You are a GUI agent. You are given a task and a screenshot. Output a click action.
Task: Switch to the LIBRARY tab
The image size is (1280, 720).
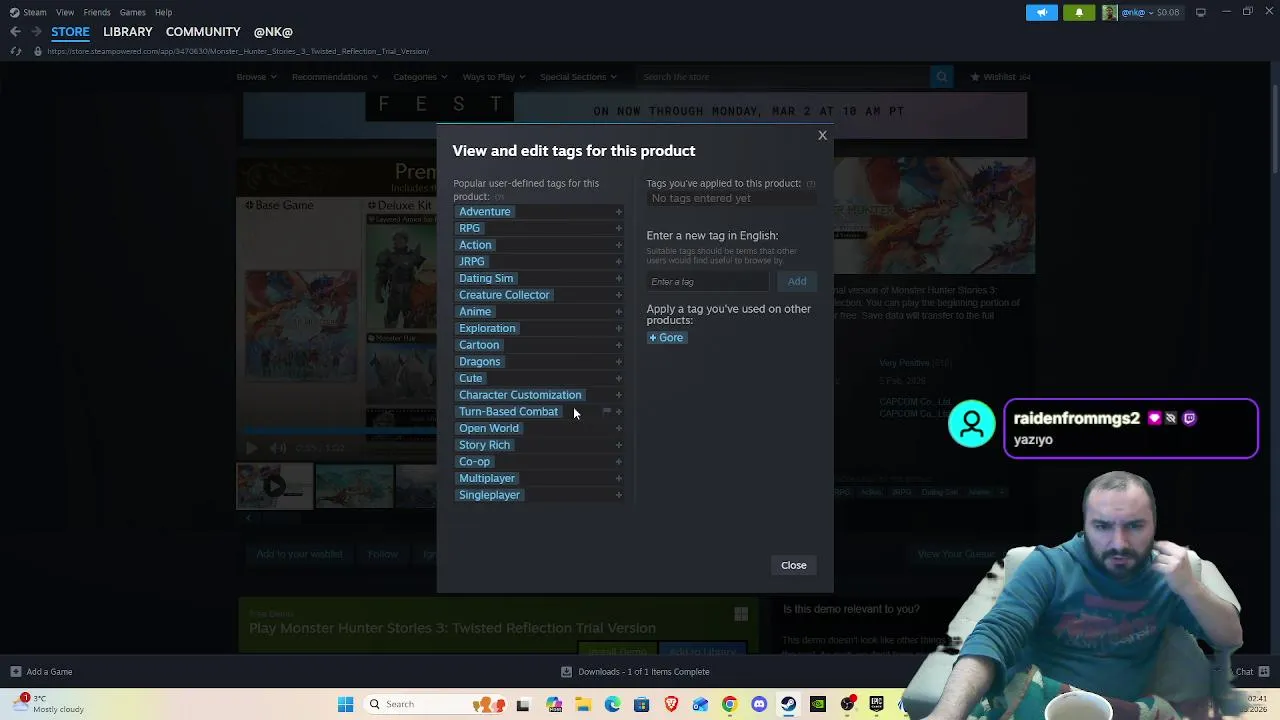click(128, 32)
